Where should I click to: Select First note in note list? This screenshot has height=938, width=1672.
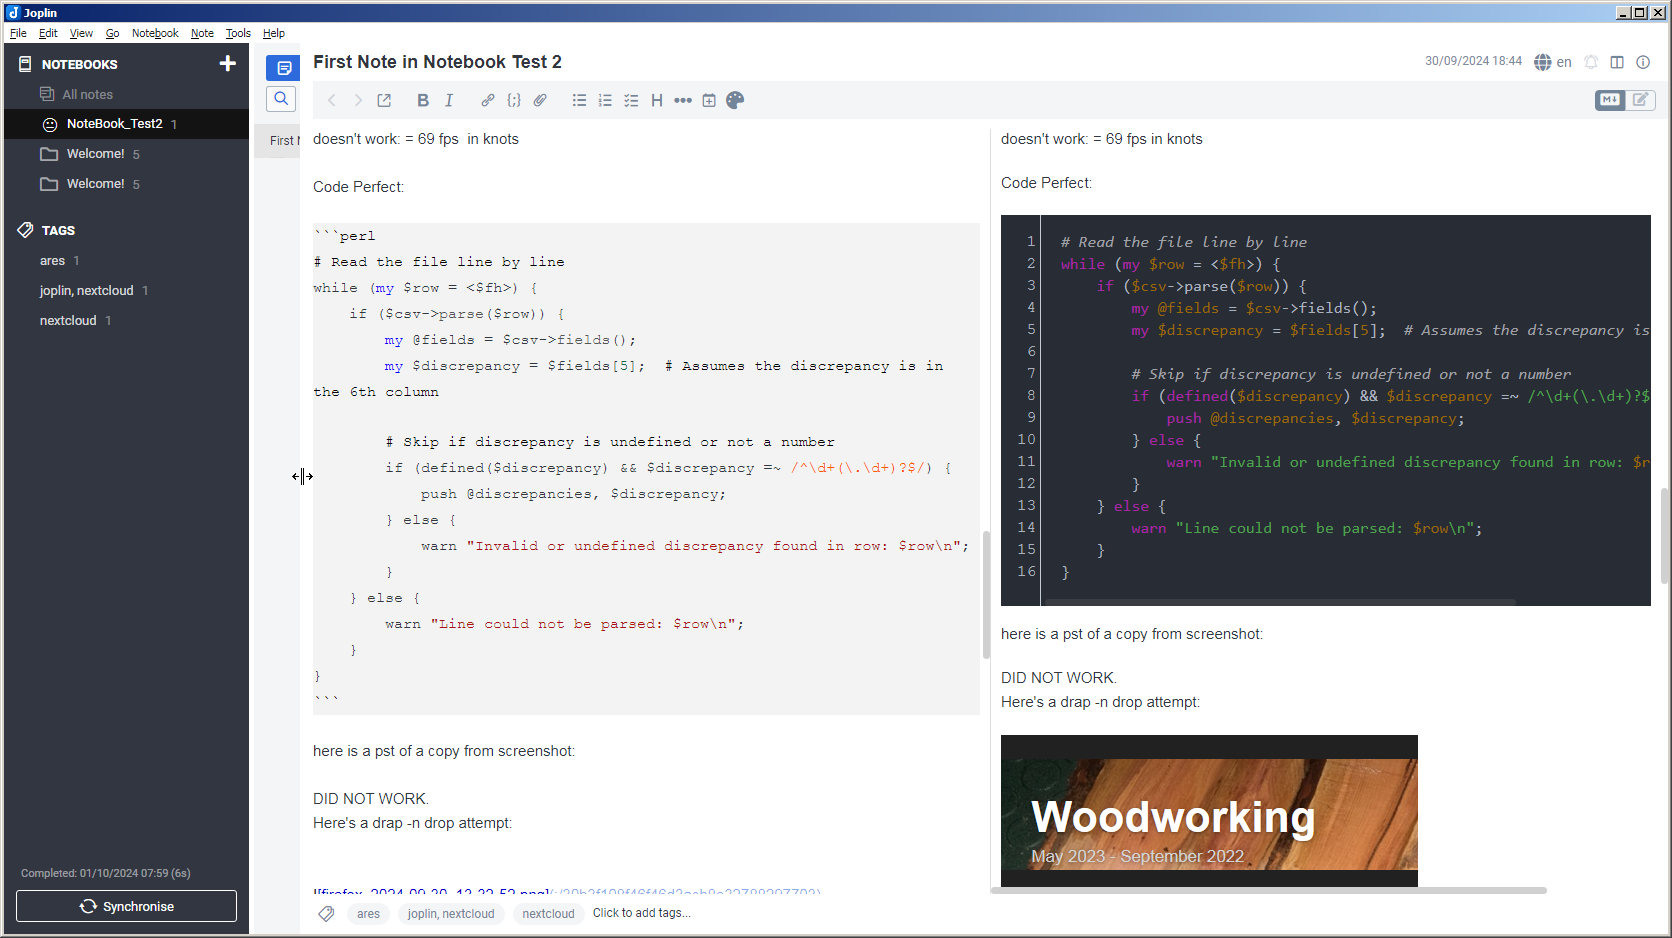point(277,141)
